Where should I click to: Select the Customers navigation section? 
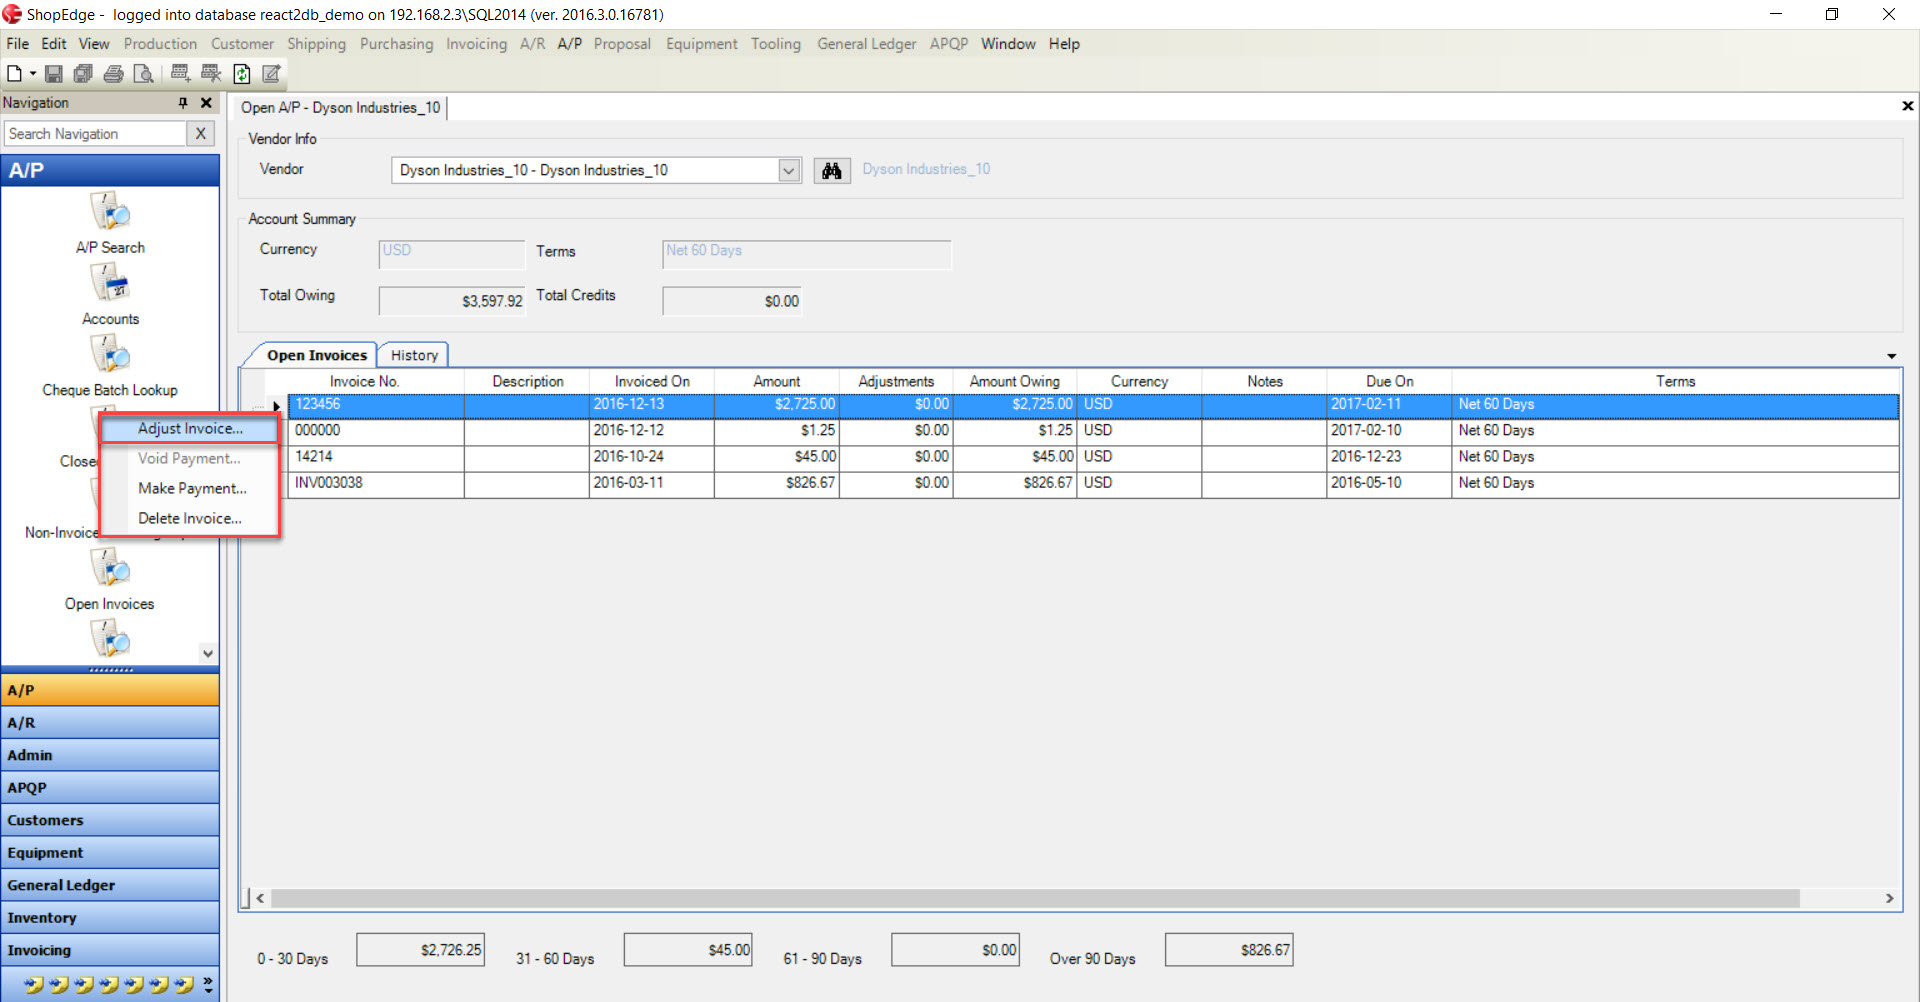(110, 820)
